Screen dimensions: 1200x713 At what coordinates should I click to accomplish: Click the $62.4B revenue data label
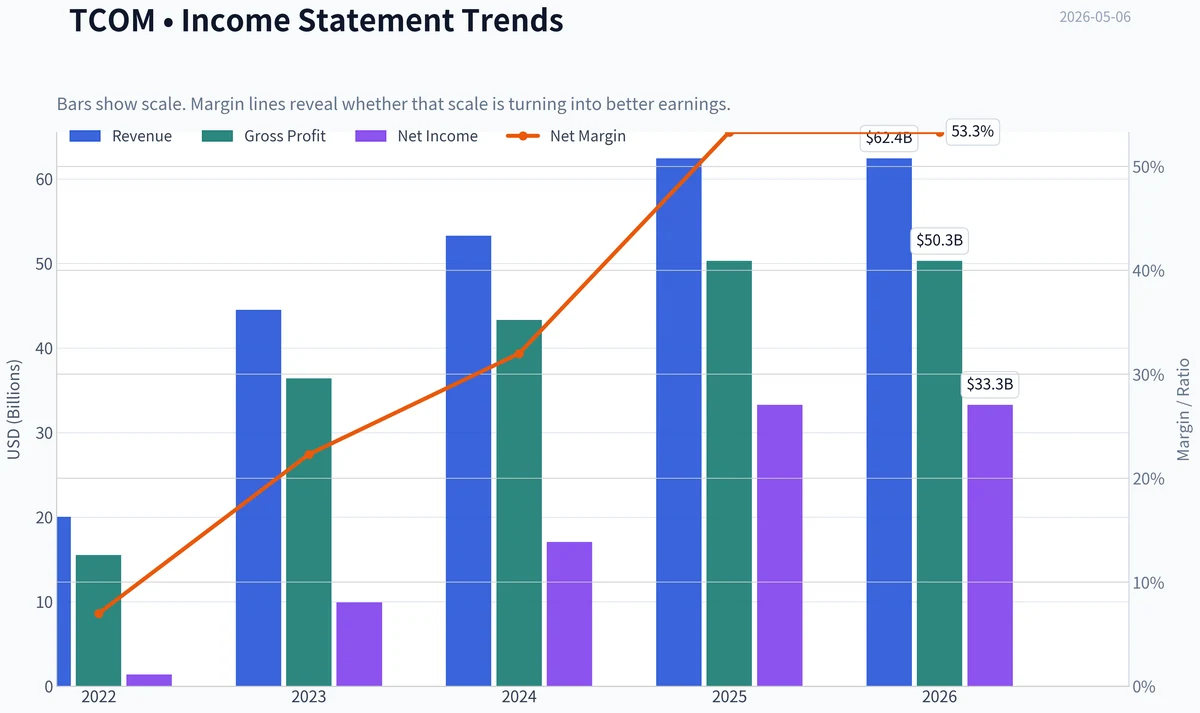pyautogui.click(x=889, y=138)
